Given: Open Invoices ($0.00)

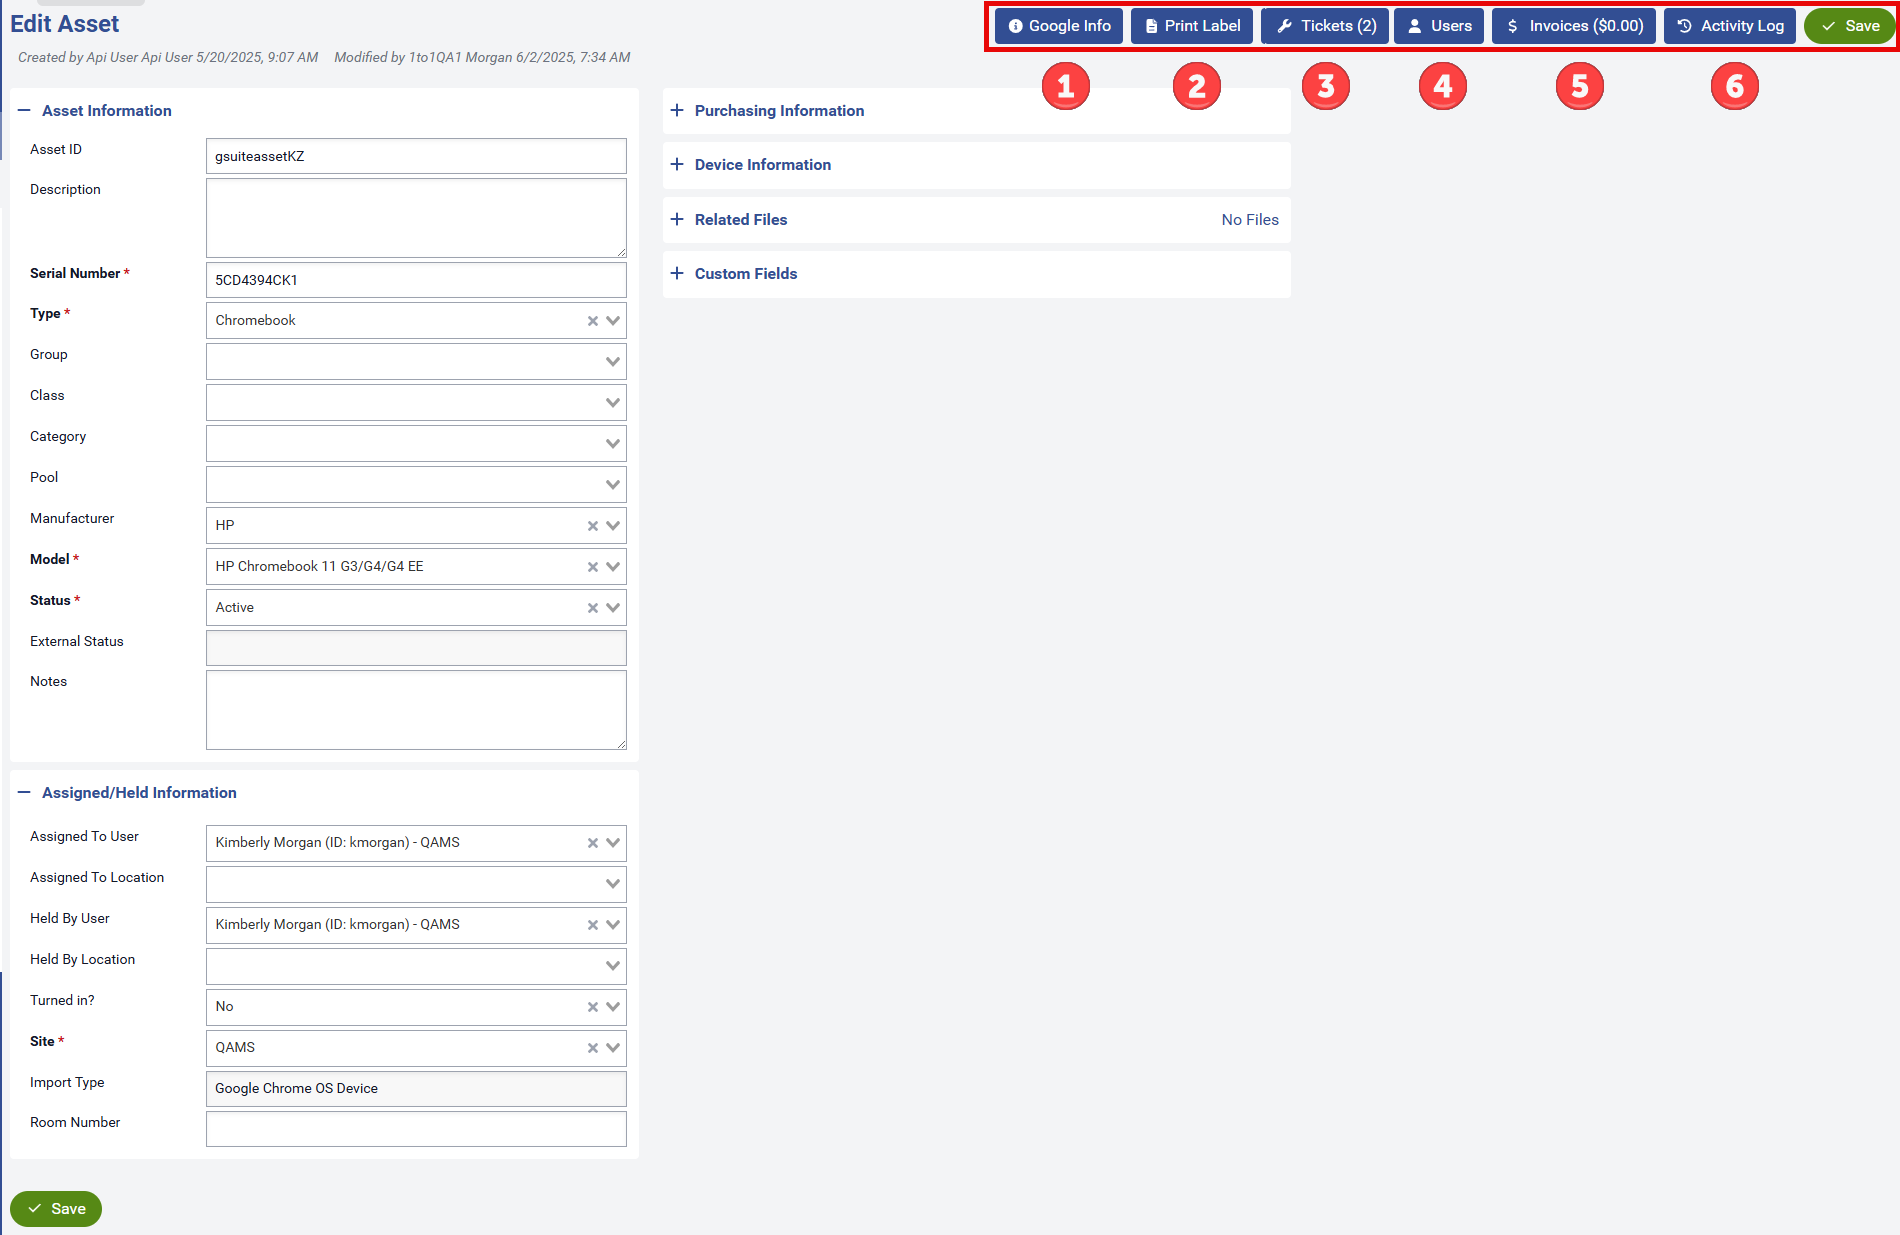Looking at the screenshot, I should (x=1574, y=26).
